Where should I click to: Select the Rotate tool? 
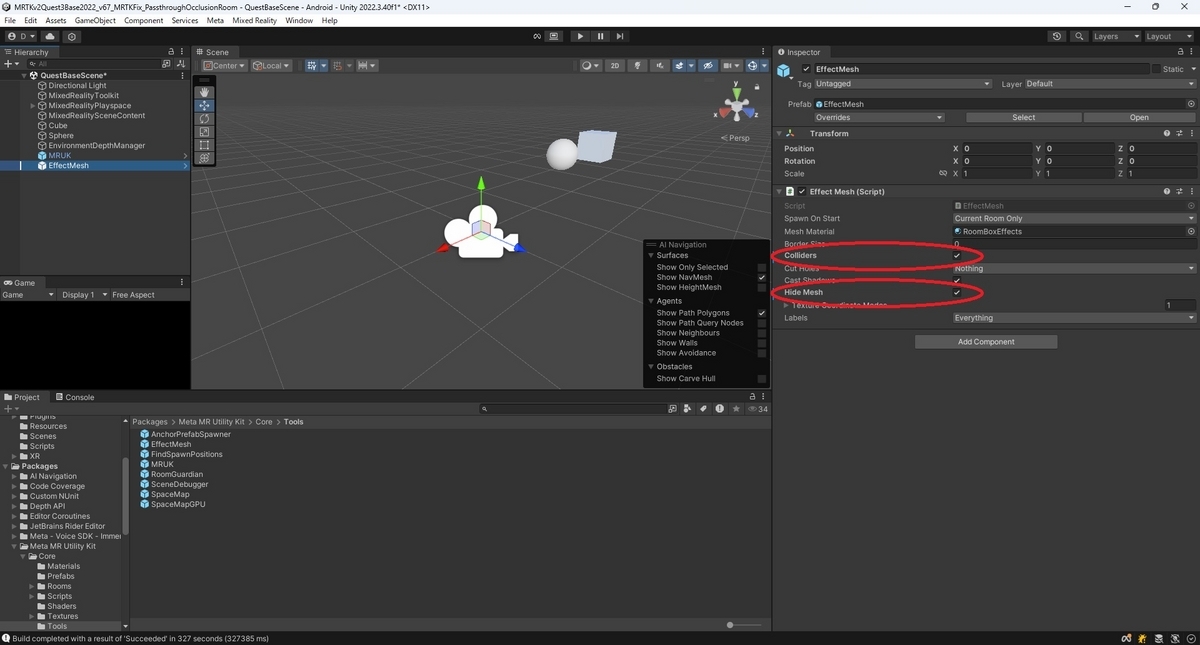point(204,118)
